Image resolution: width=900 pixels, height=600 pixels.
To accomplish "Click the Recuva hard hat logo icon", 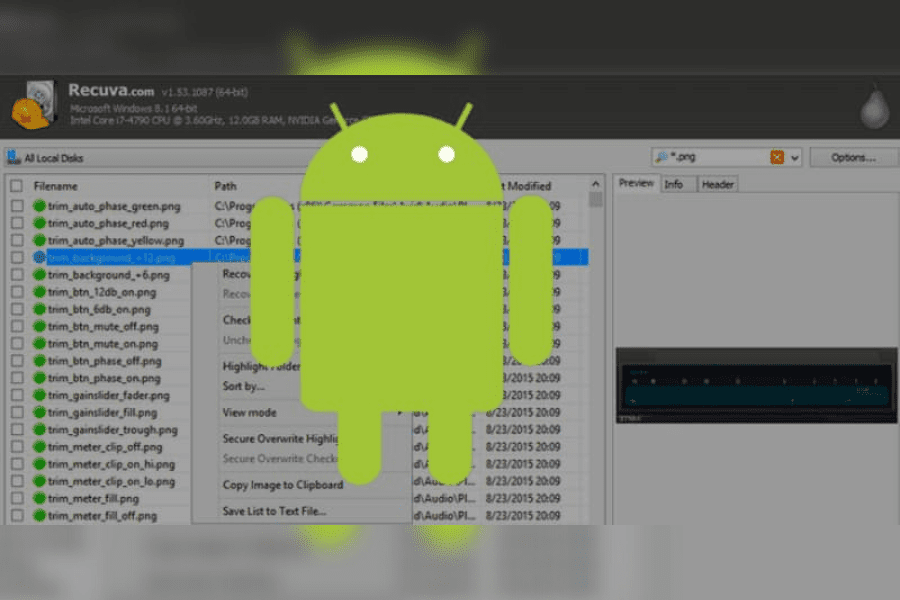I will tap(32, 104).
